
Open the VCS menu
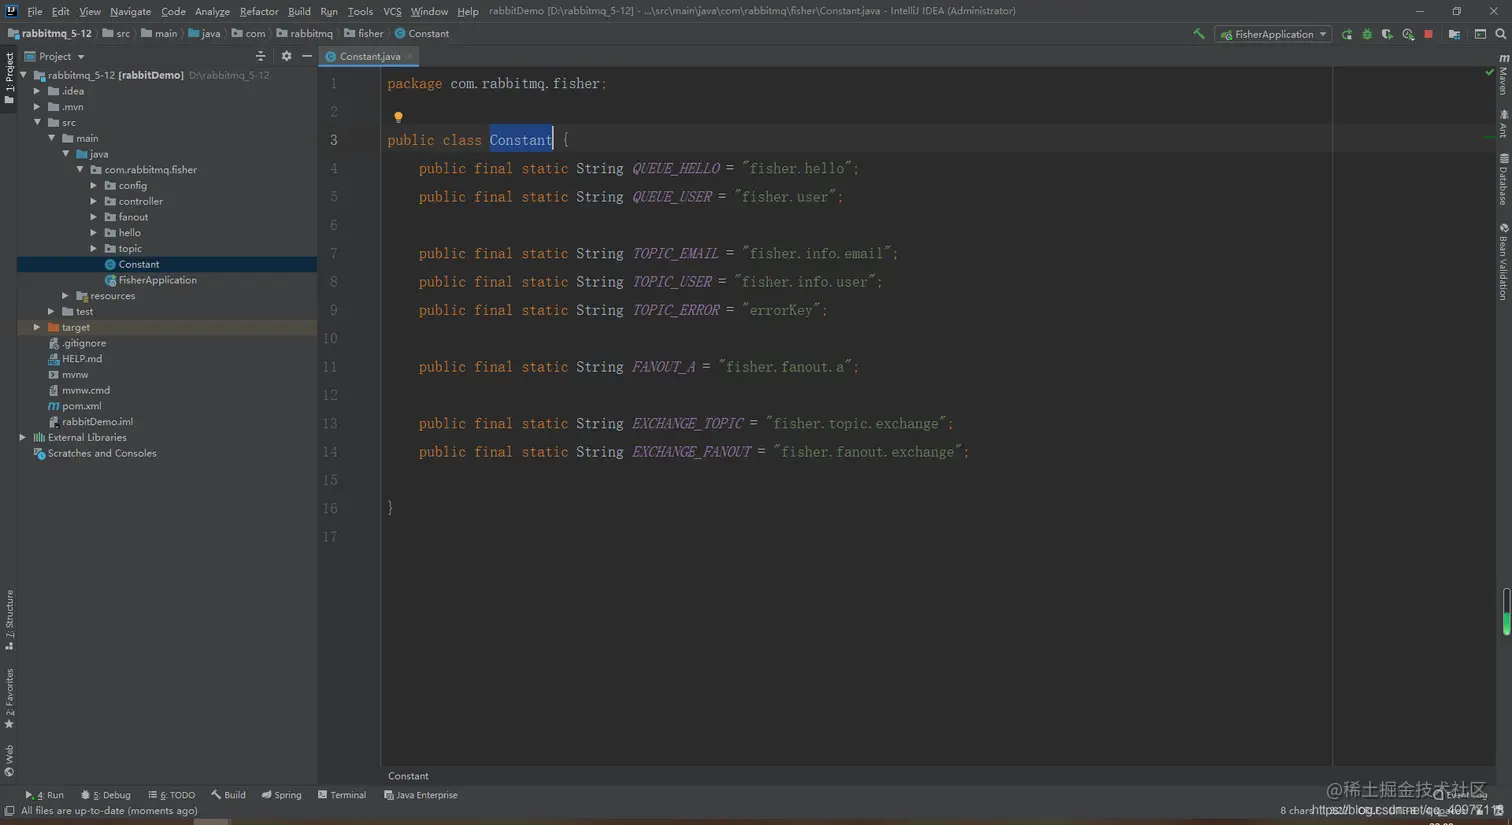click(392, 11)
